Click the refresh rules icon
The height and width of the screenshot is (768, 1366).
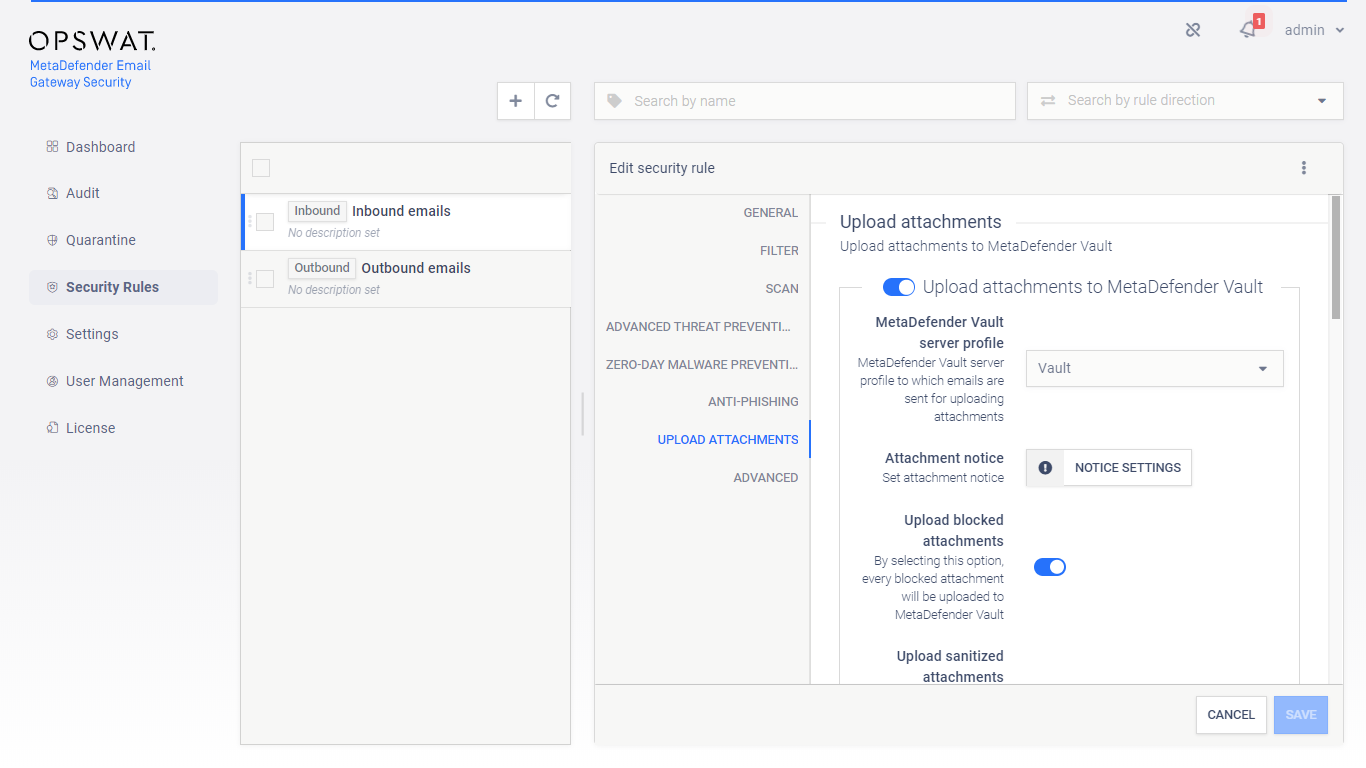tap(552, 101)
